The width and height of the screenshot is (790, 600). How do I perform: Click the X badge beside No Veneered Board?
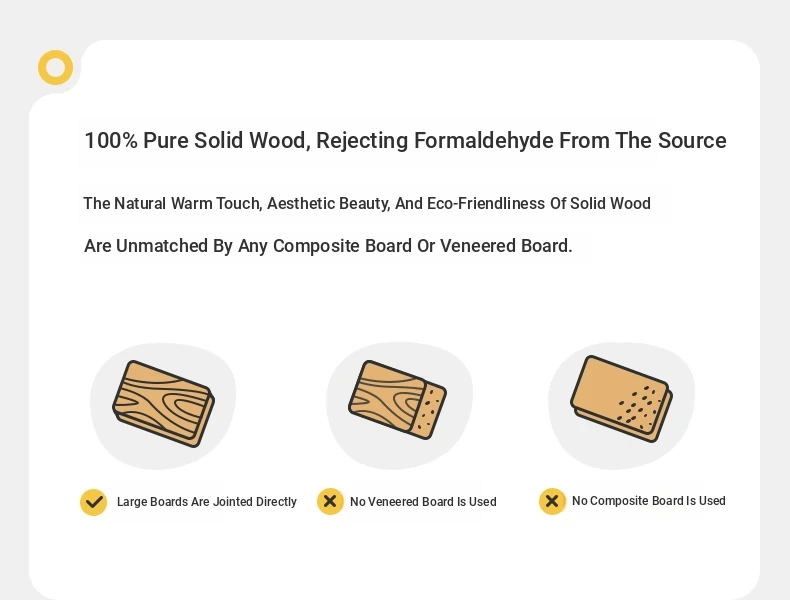coord(330,501)
